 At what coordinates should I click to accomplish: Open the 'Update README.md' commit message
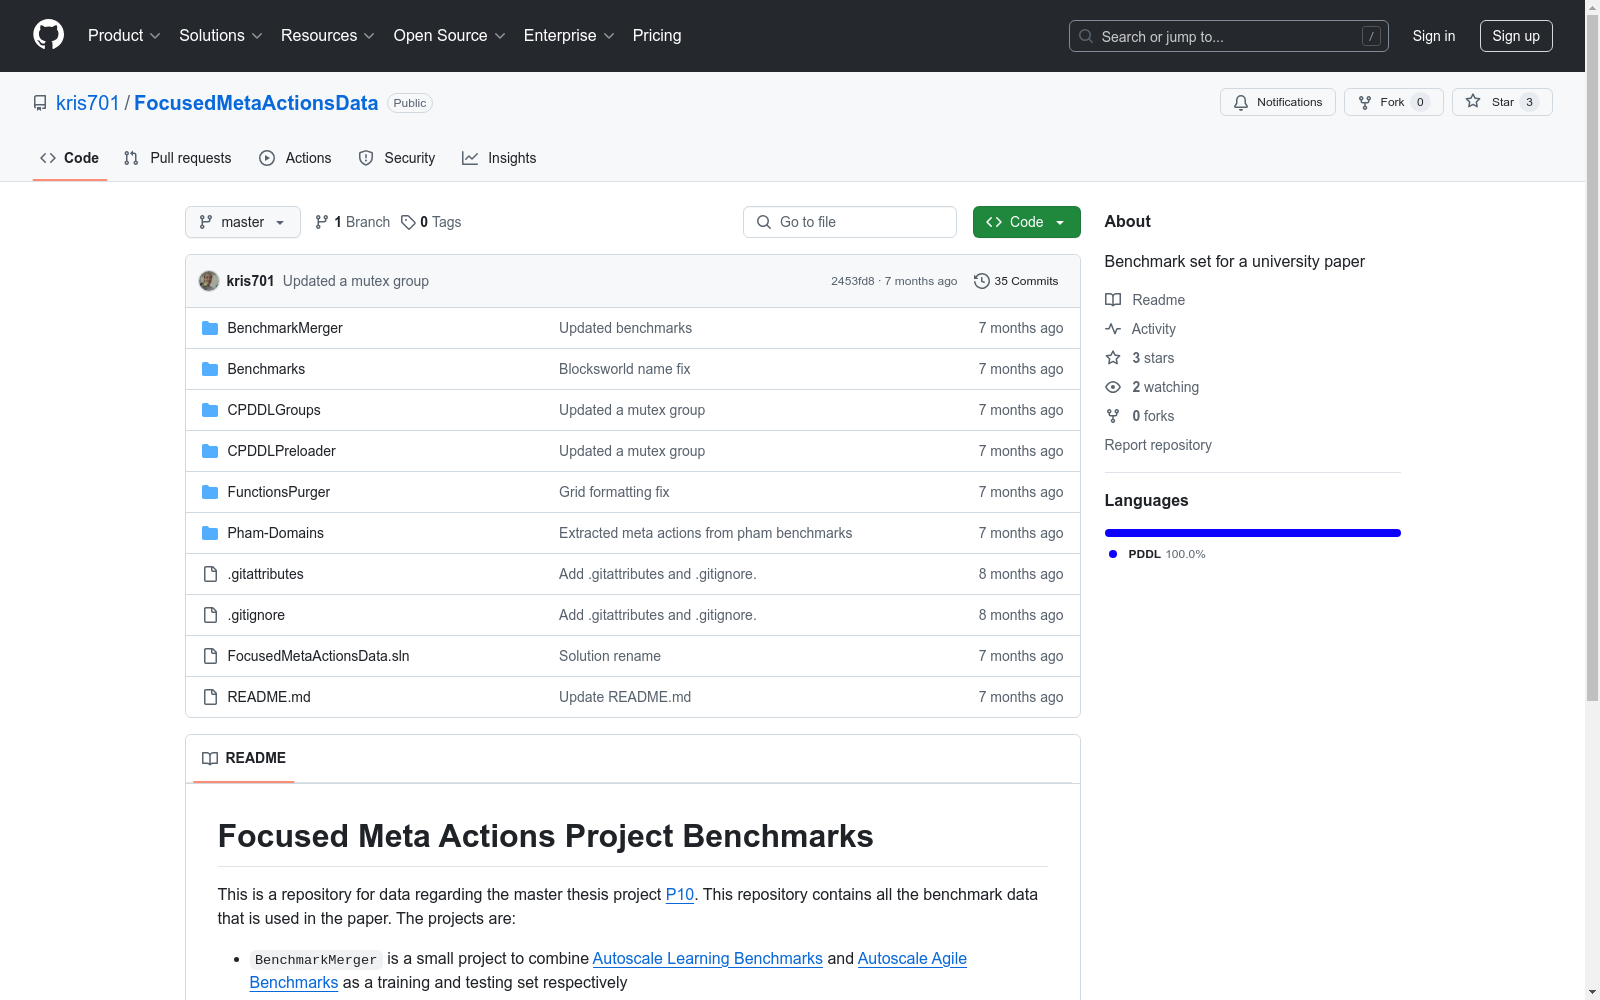click(x=625, y=697)
